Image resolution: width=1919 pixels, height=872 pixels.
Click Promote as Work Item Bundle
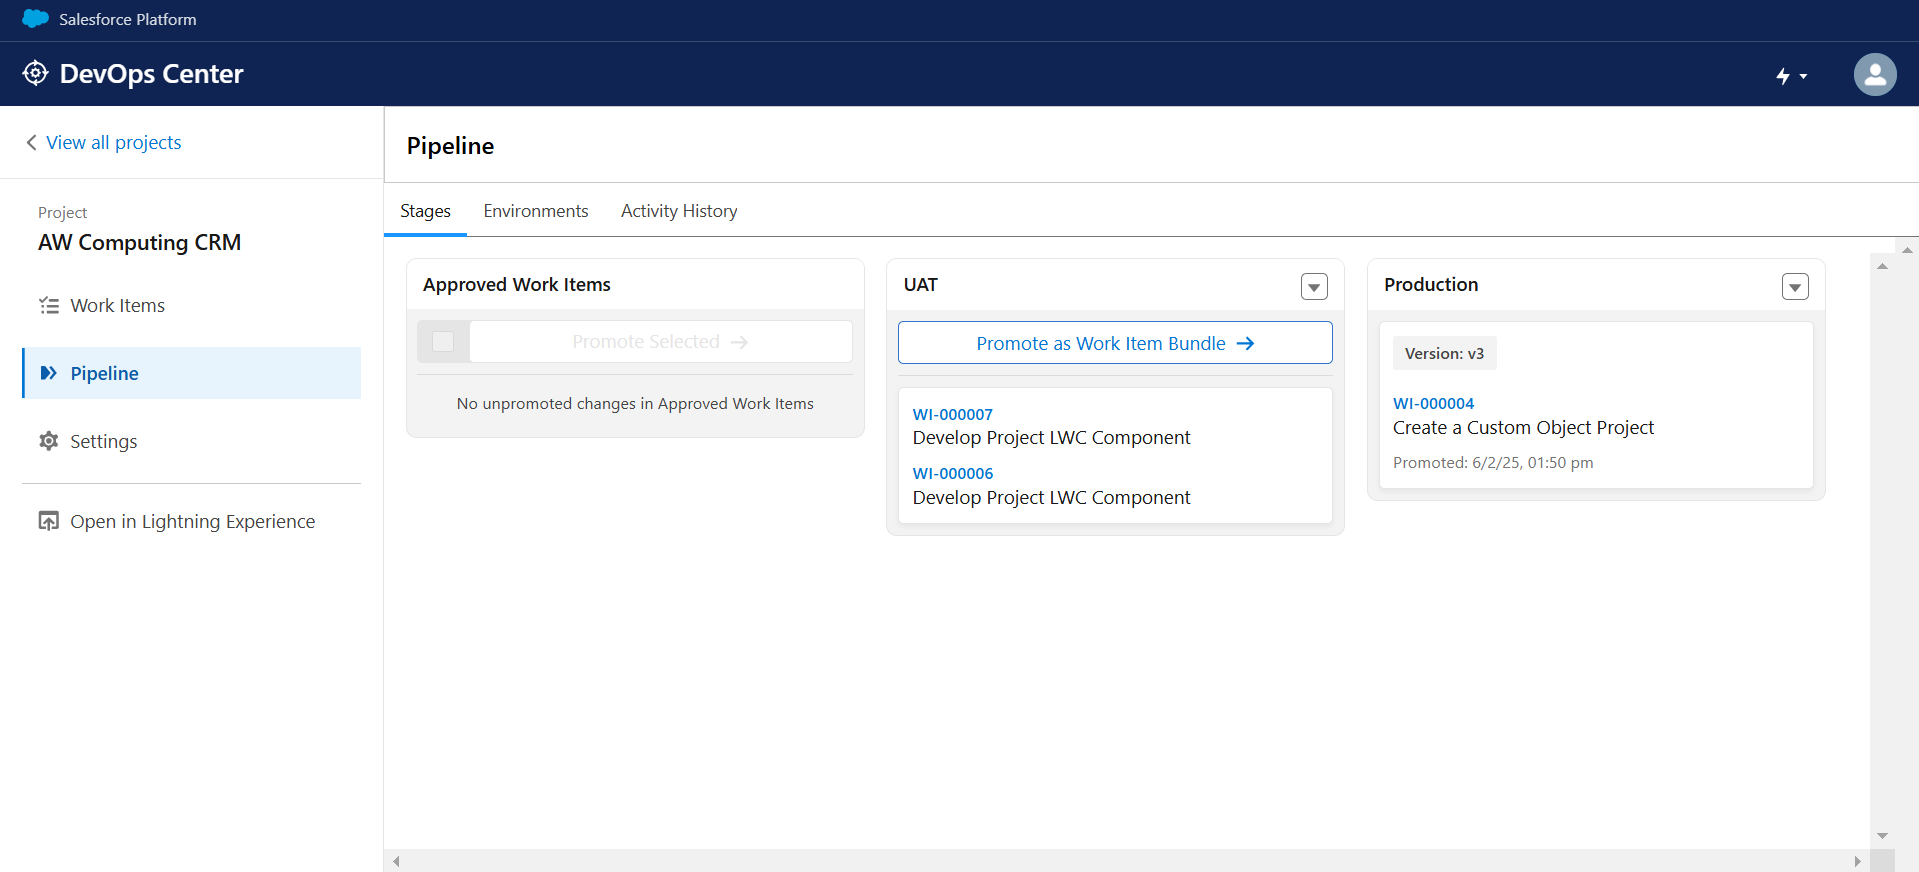point(1115,343)
